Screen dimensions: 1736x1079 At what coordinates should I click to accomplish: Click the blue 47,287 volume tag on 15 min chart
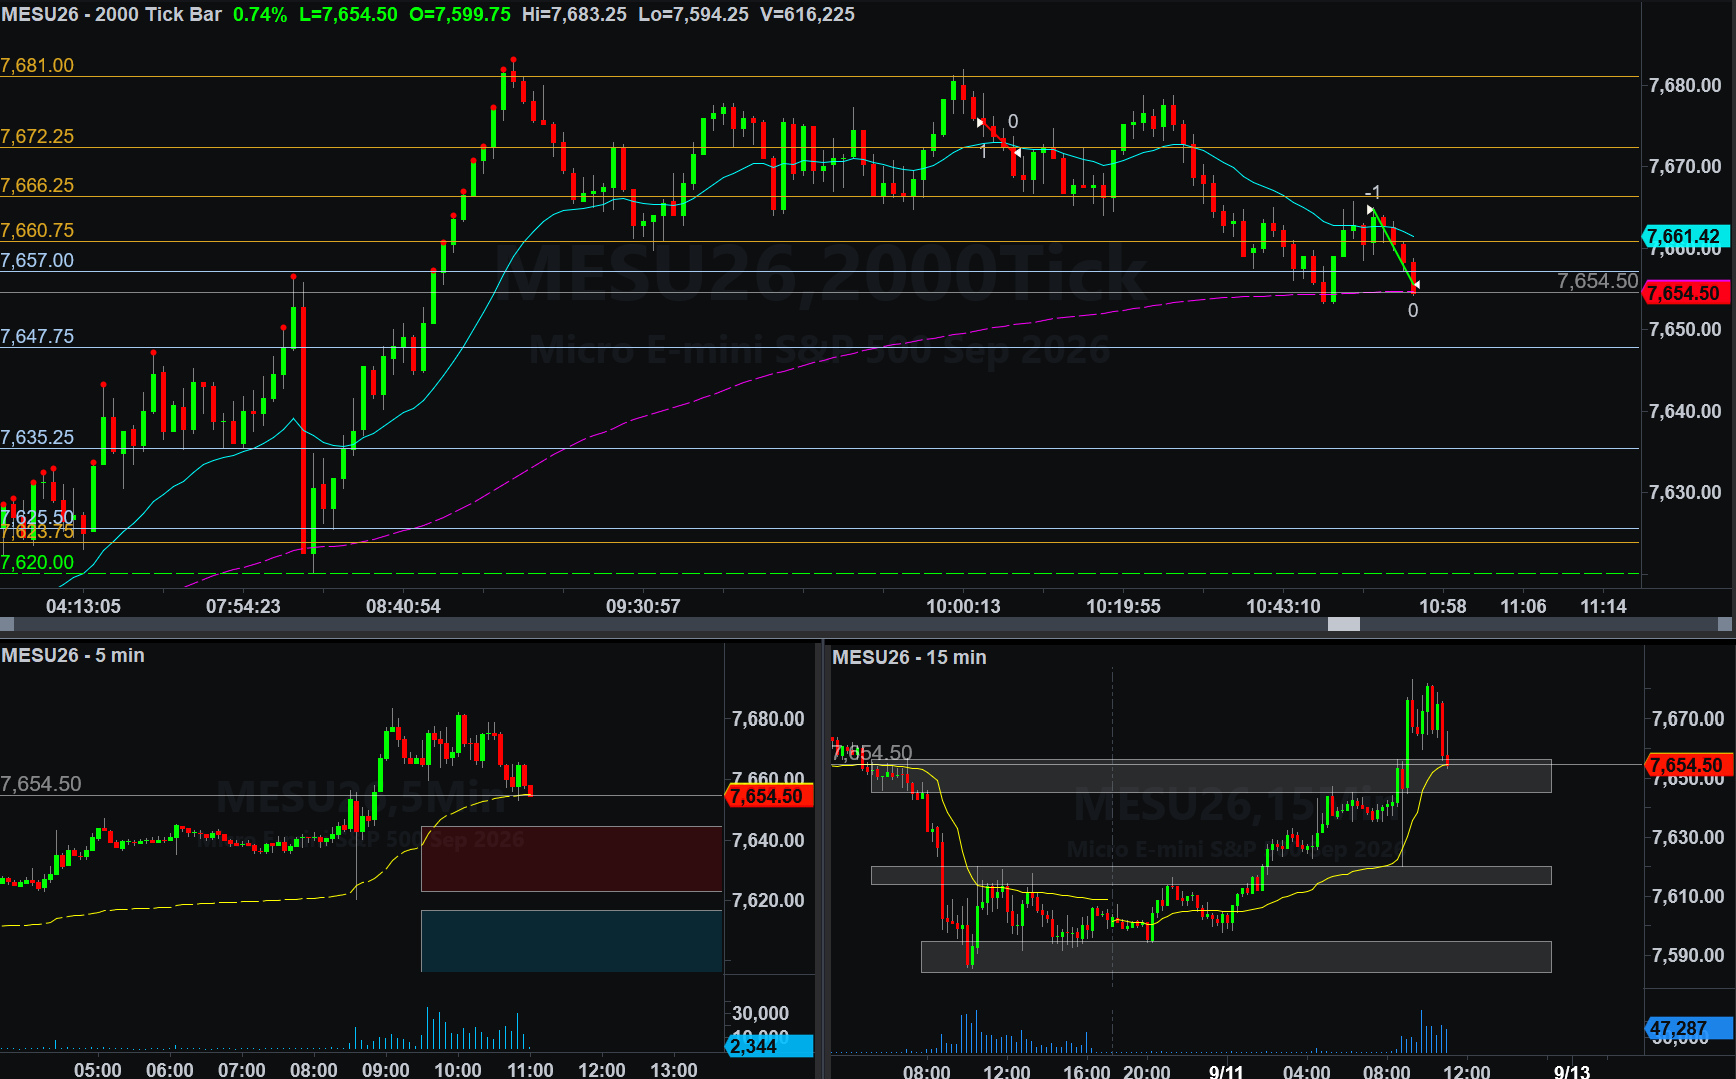point(1688,1028)
